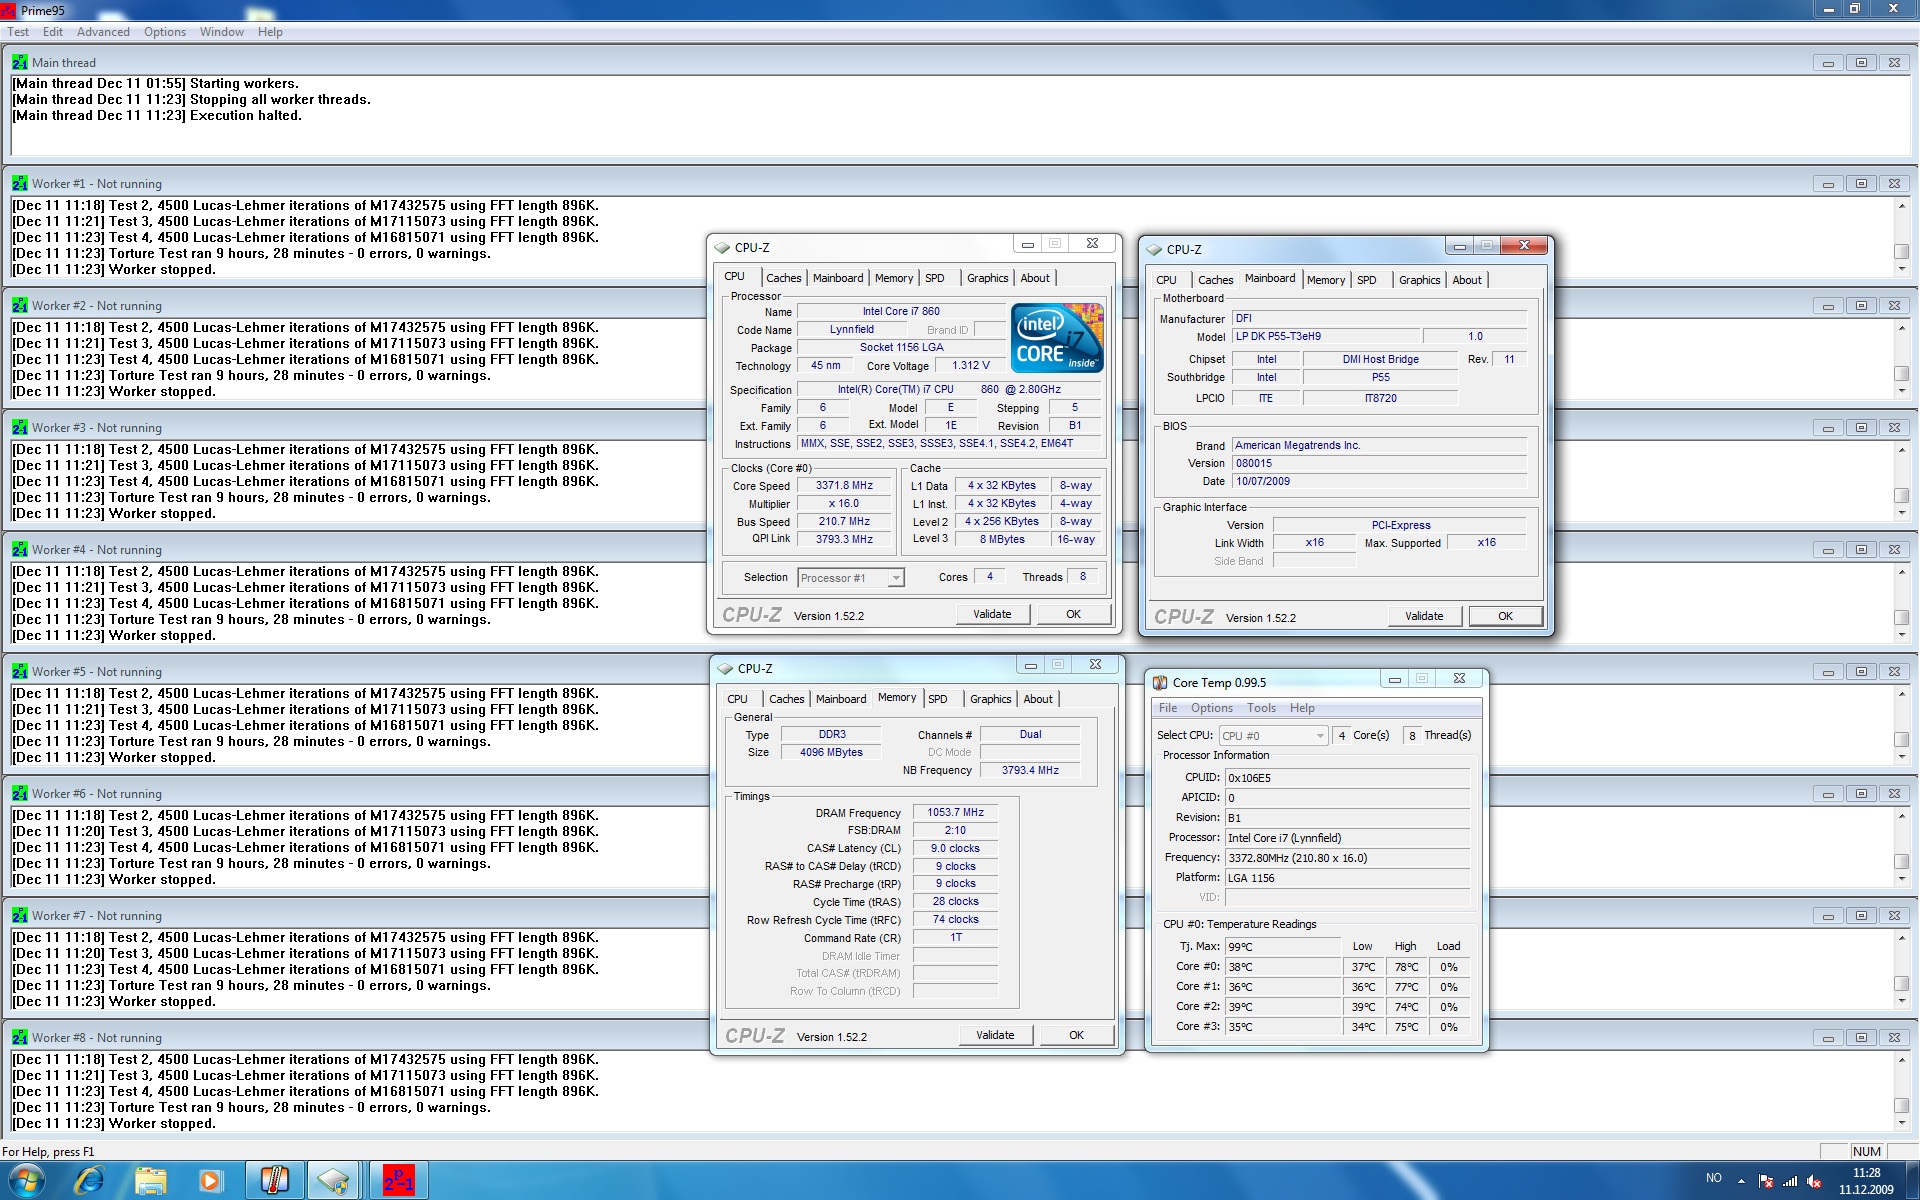Open About tab in CPU-Z Memory window
The height and width of the screenshot is (1200, 1920).
(1037, 699)
